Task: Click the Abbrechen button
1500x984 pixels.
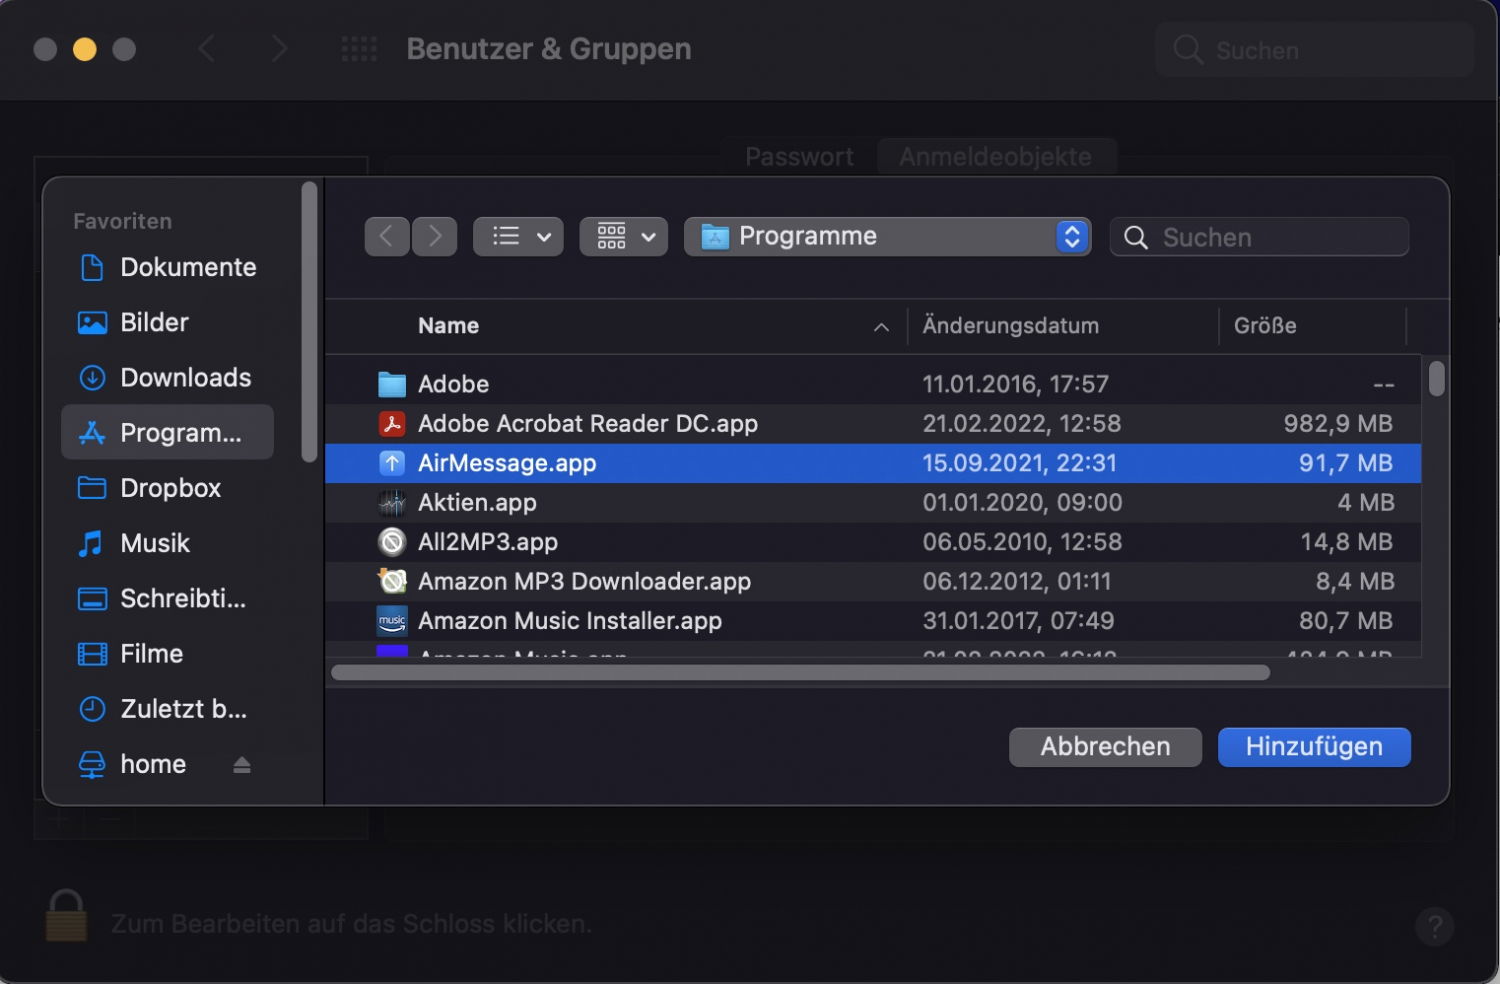Action: pyautogui.click(x=1105, y=747)
